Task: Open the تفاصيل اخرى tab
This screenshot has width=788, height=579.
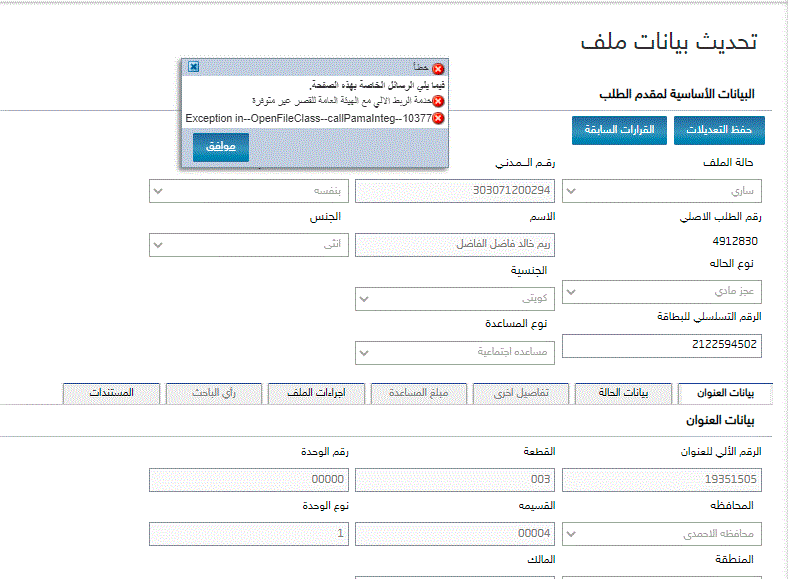Action: coord(521,393)
